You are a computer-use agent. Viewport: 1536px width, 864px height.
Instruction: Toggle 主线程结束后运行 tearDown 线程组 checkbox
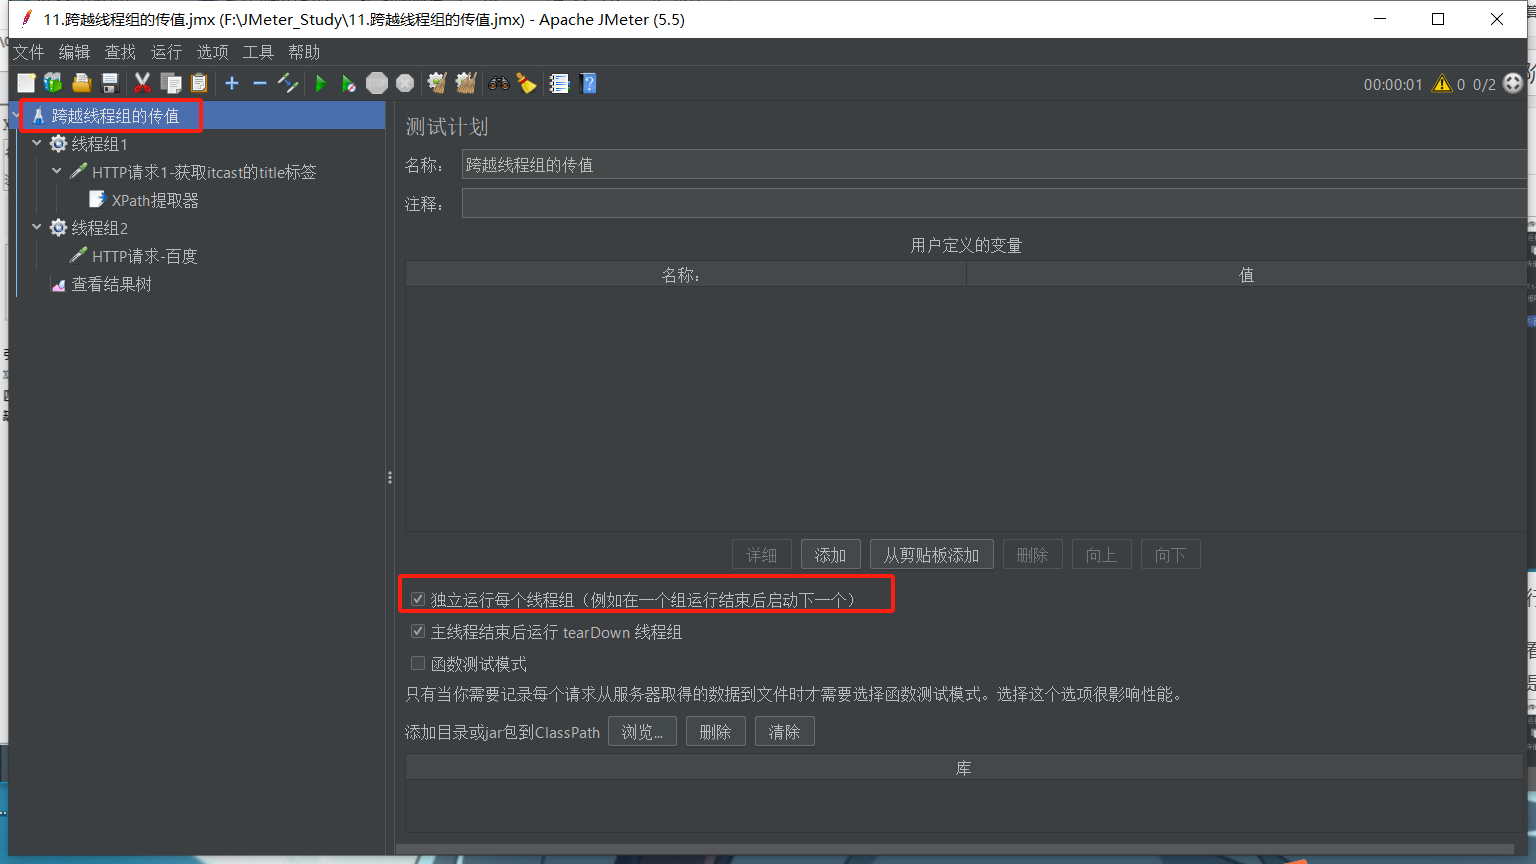(418, 632)
